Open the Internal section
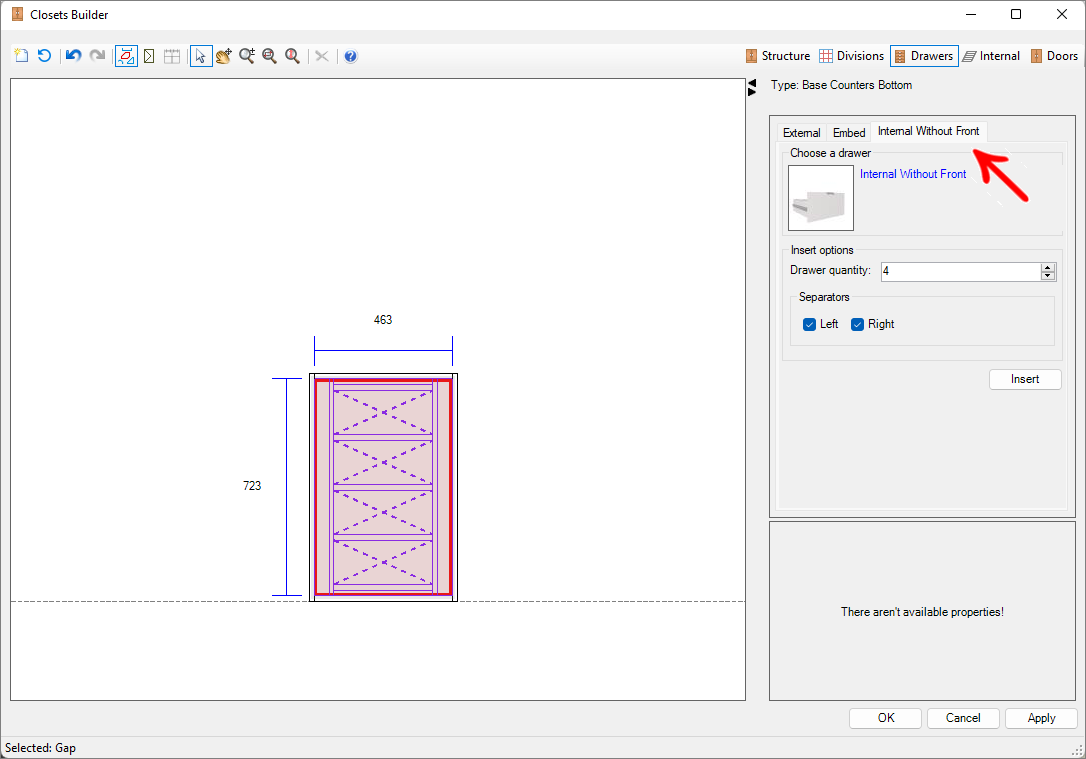 click(x=991, y=56)
